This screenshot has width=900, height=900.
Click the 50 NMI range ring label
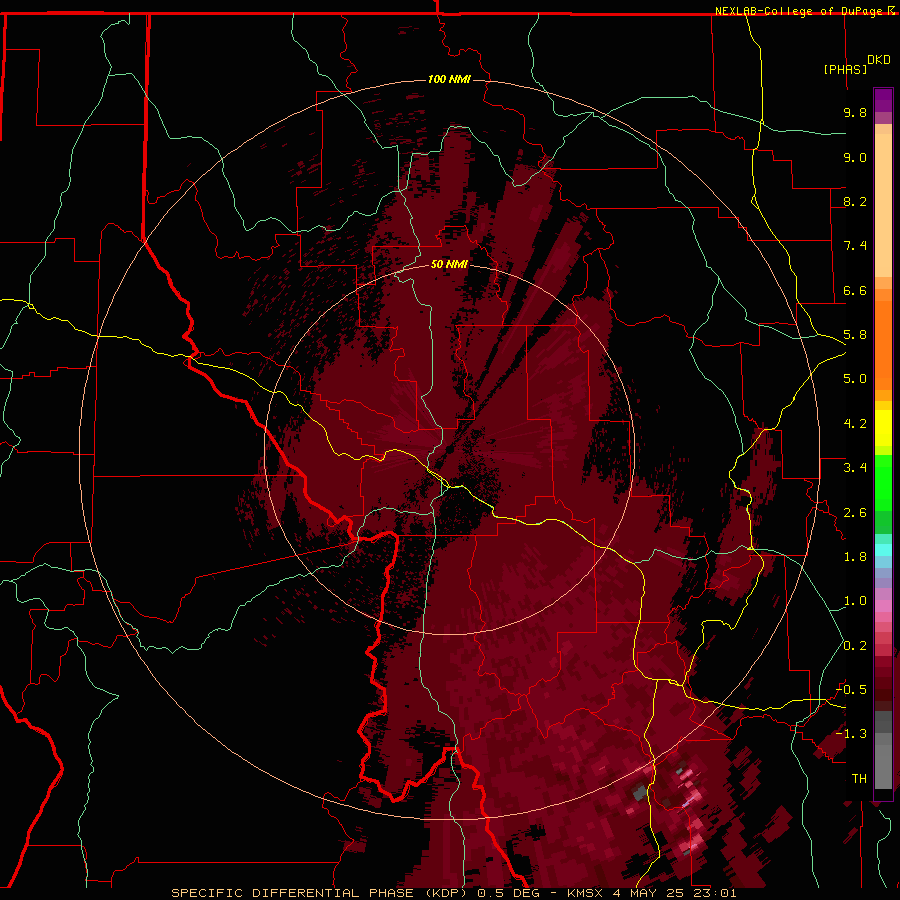(x=449, y=264)
